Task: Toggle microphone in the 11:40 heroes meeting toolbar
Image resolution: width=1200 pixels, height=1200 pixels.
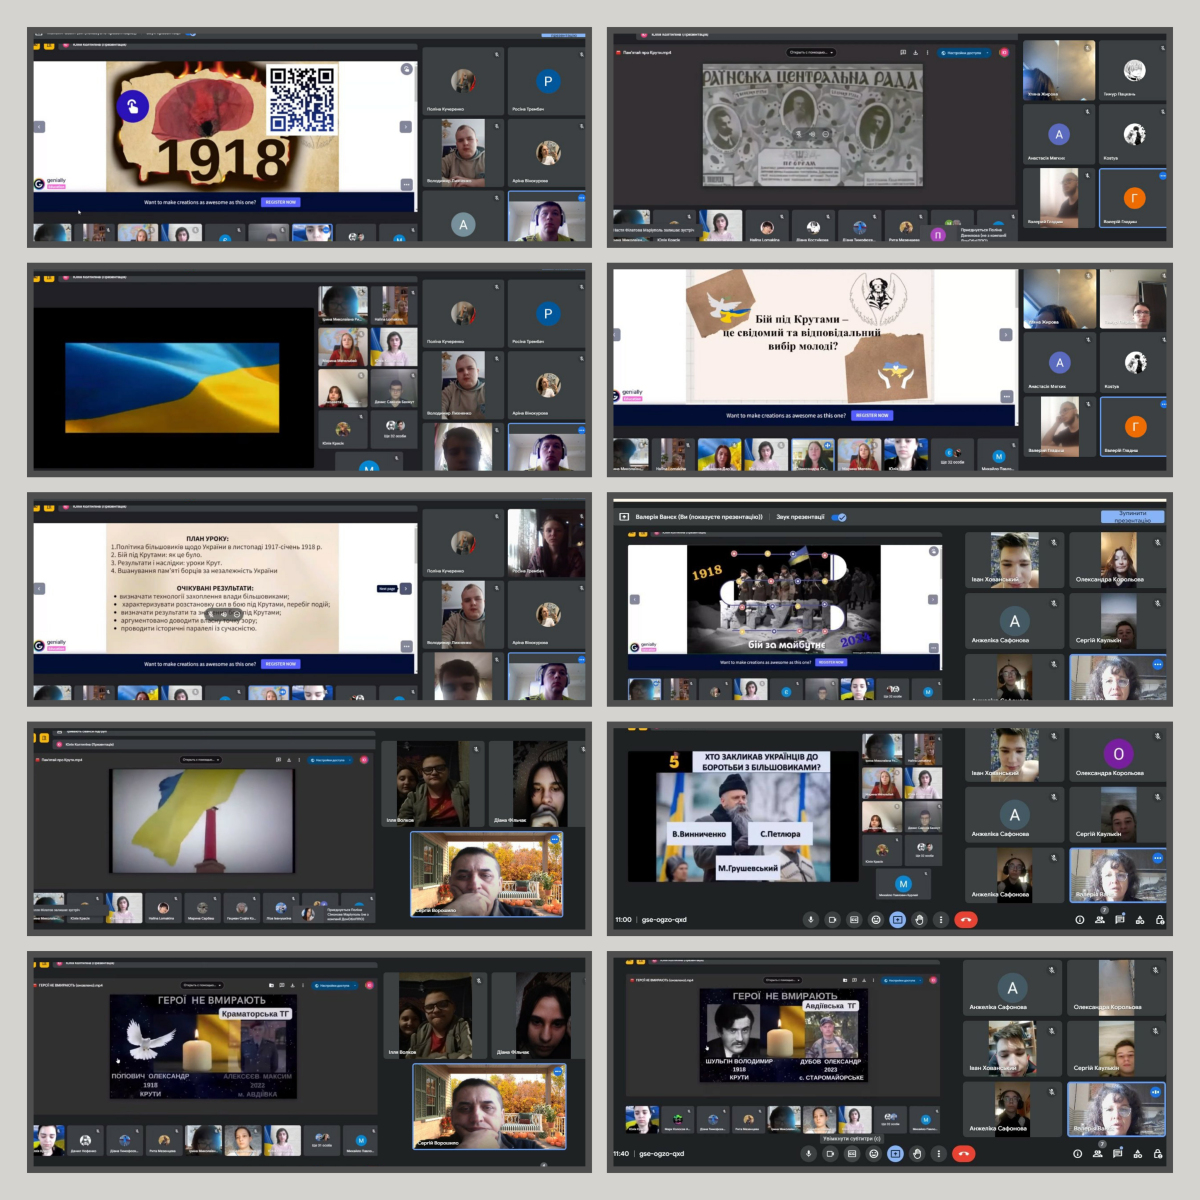Action: click(x=808, y=1153)
